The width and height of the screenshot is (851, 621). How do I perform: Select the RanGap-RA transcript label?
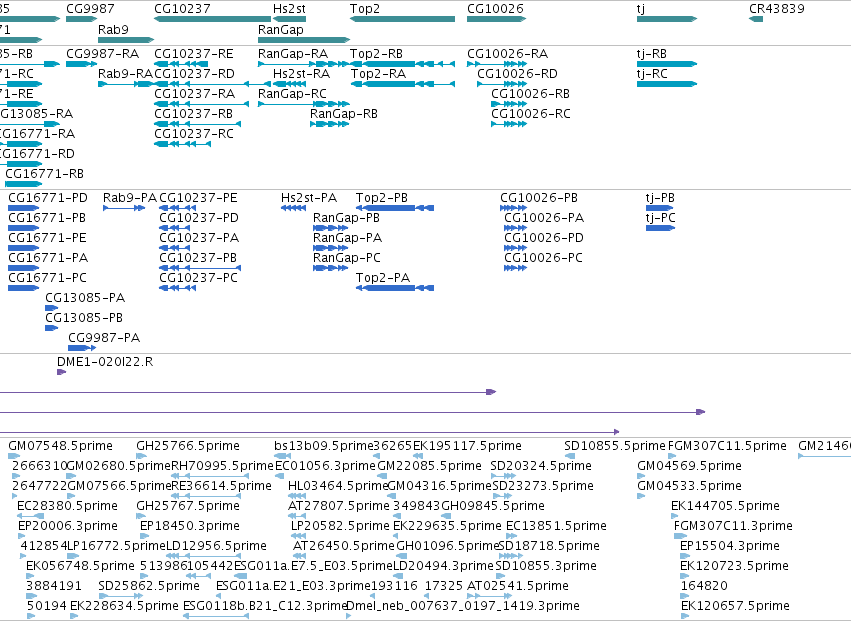point(293,54)
